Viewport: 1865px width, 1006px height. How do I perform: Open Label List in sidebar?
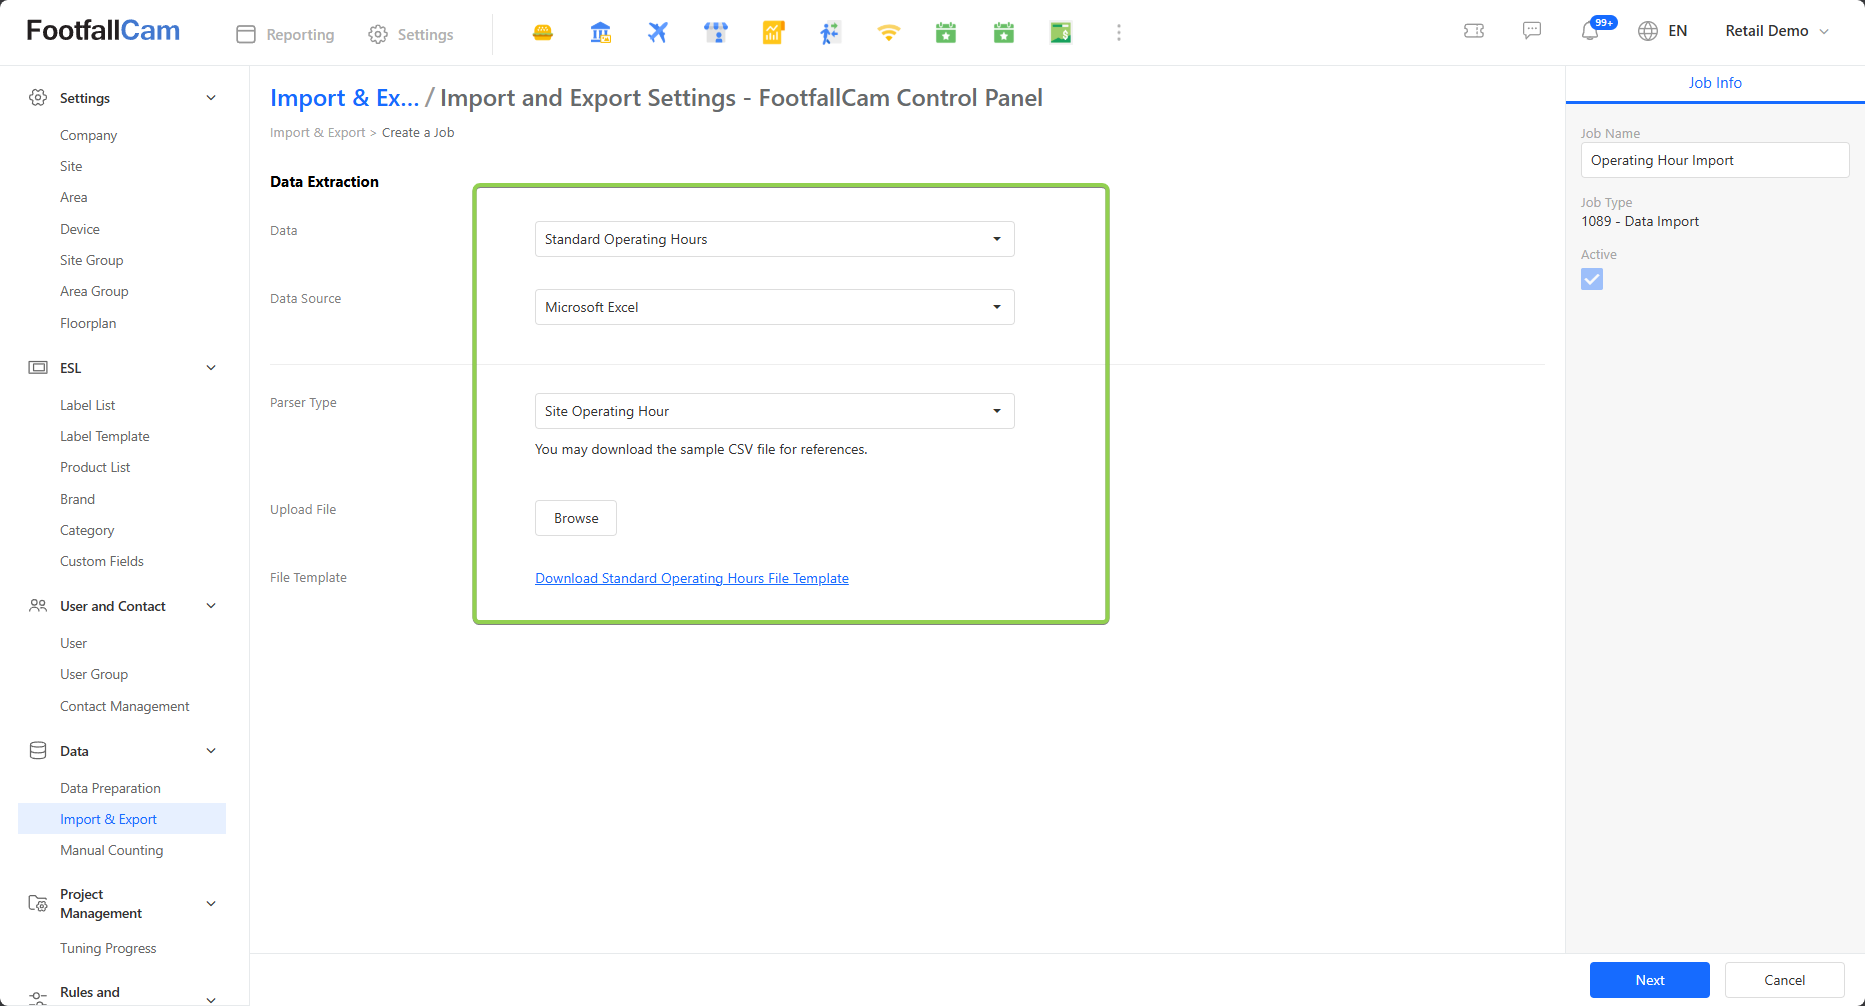click(x=88, y=405)
